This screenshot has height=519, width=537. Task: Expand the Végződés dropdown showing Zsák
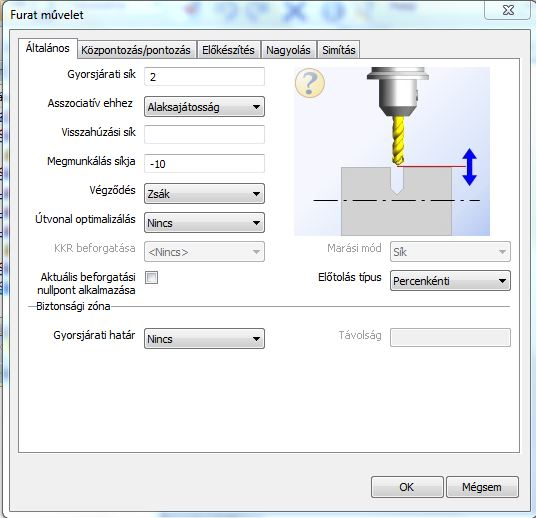204,194
